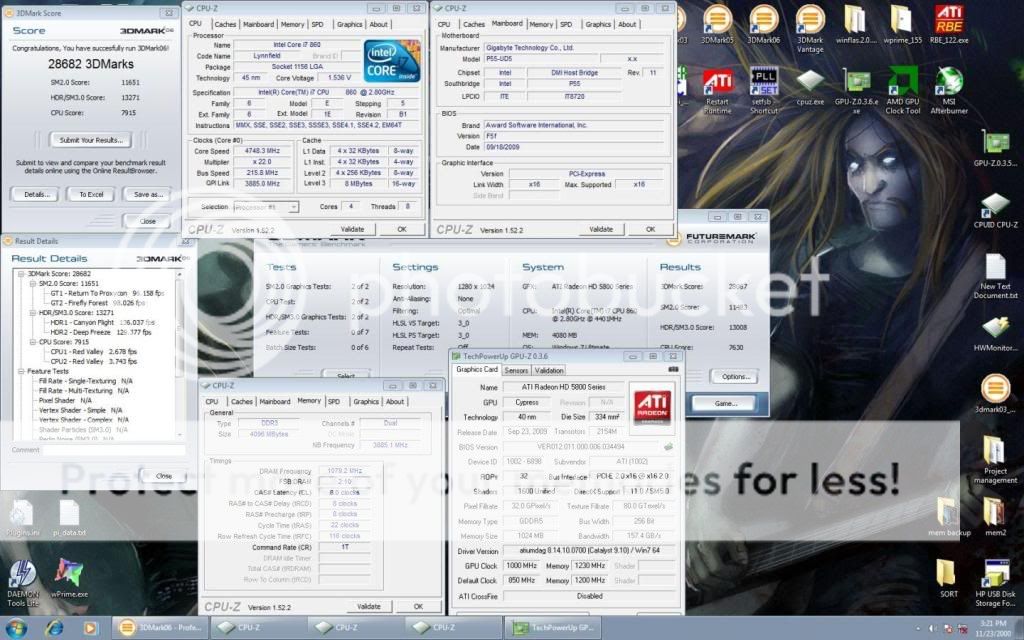Launch the 3DMark06 desktop shortcut
1024x640 pixels.
(763, 25)
